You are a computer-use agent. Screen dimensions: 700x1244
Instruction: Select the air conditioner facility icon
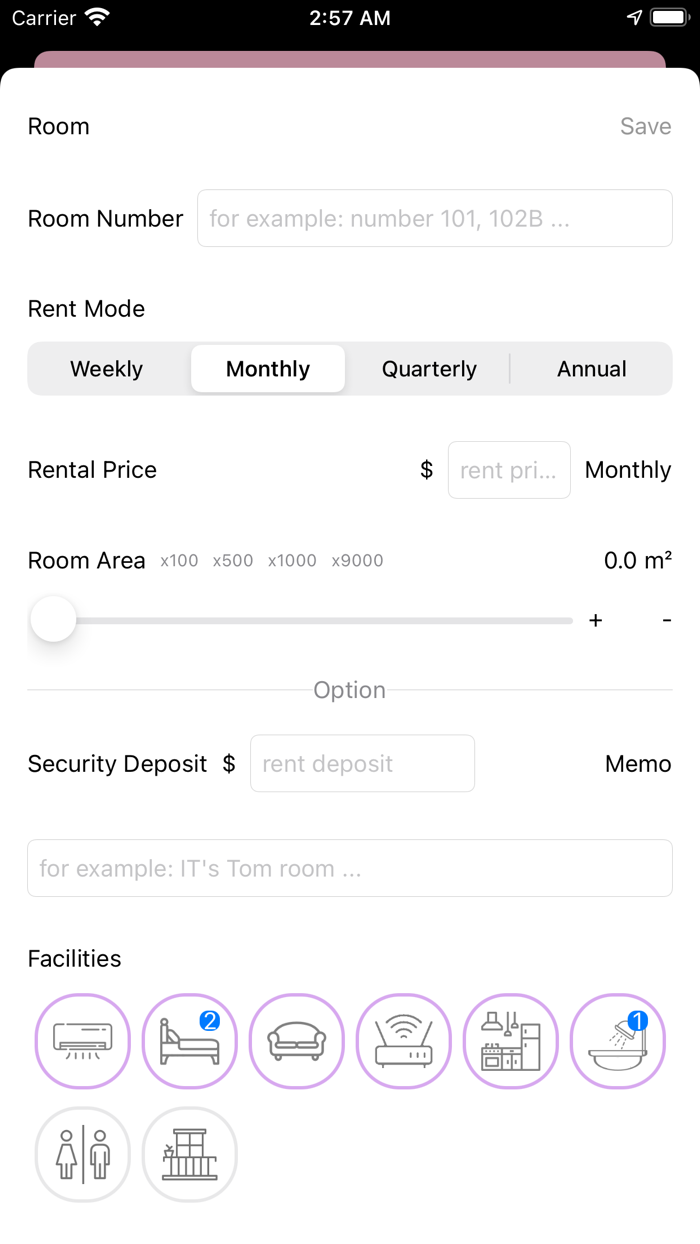click(83, 1041)
